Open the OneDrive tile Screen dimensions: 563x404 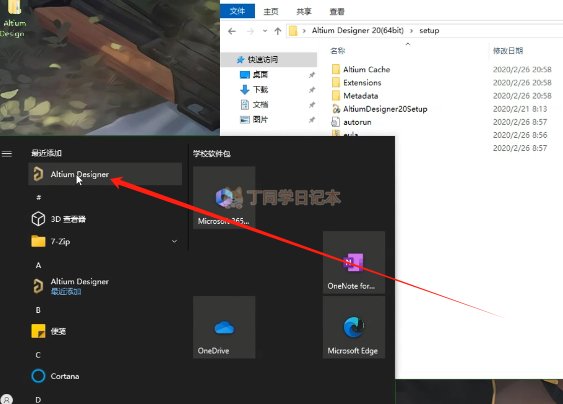[224, 327]
